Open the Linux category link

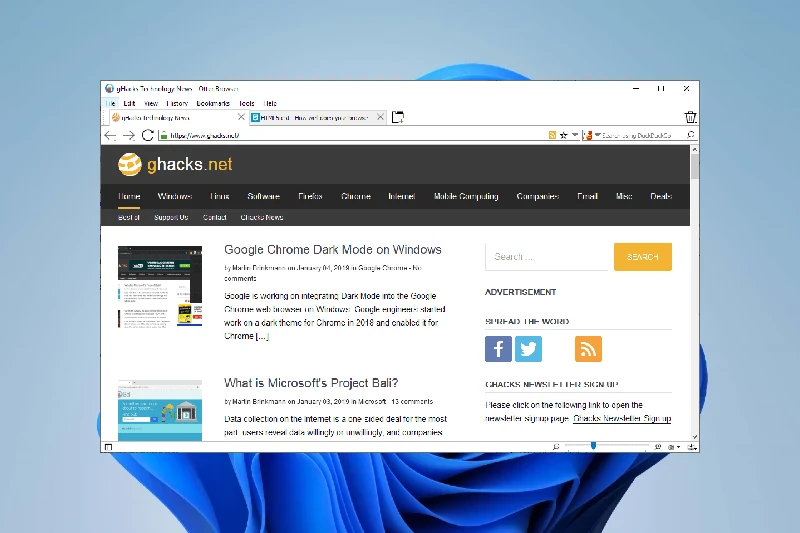[x=219, y=196]
